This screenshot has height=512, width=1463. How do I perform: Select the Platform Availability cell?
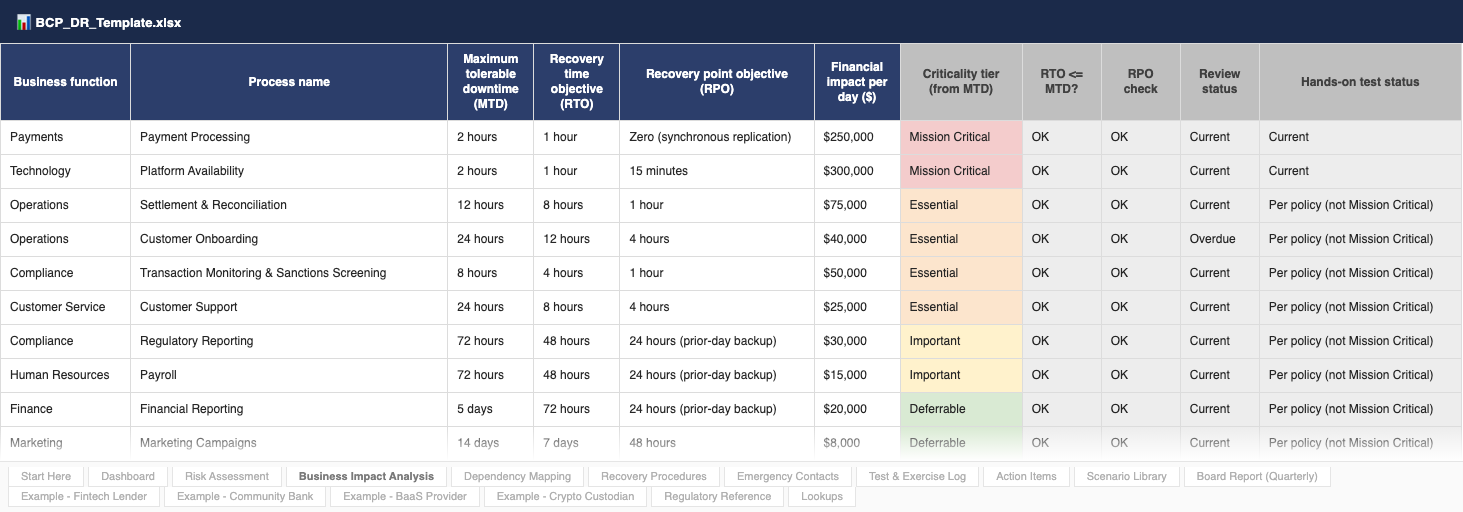click(289, 171)
